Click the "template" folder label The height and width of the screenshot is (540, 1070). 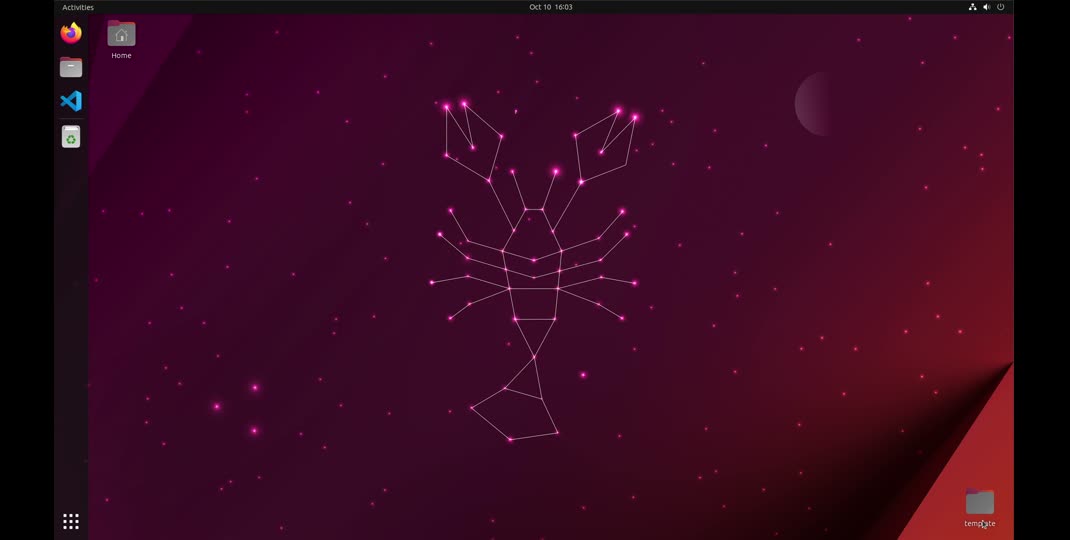point(980,524)
